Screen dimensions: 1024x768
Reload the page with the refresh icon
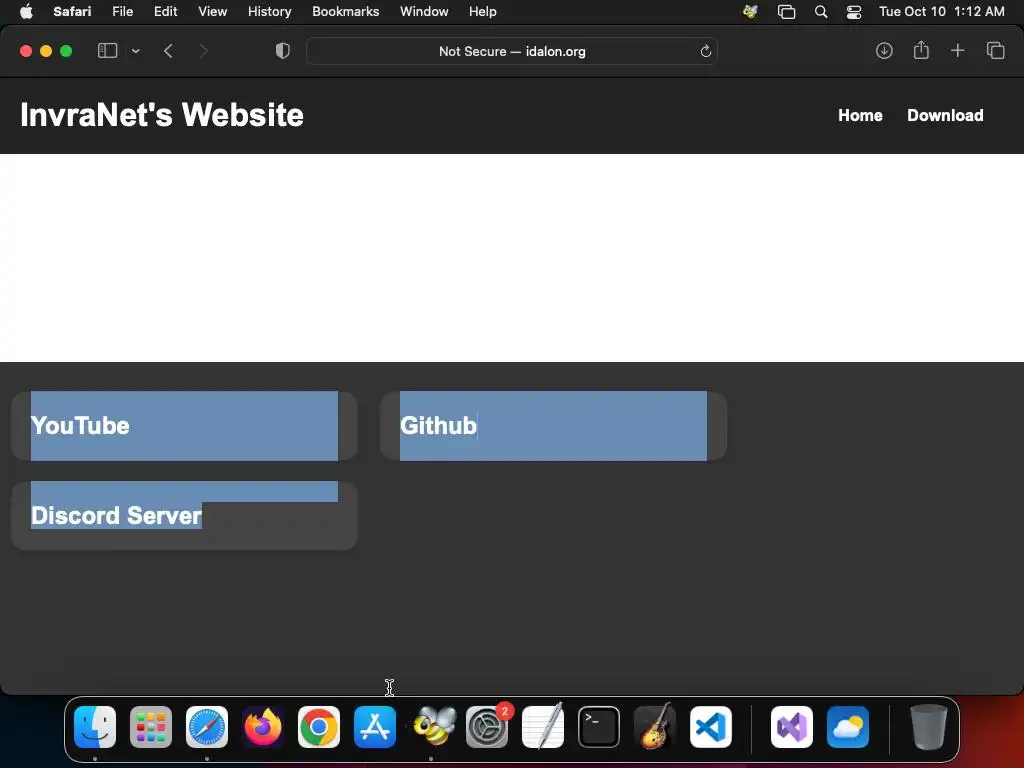coord(705,51)
